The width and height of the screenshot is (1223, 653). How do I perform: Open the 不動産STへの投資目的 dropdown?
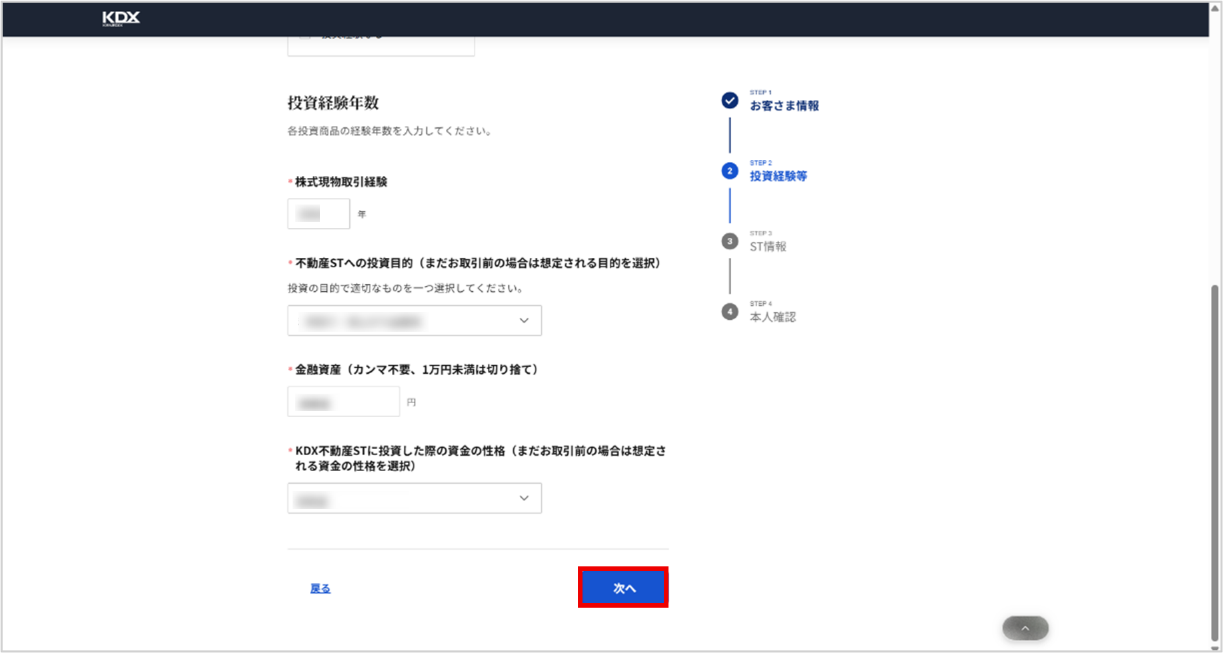tap(415, 321)
